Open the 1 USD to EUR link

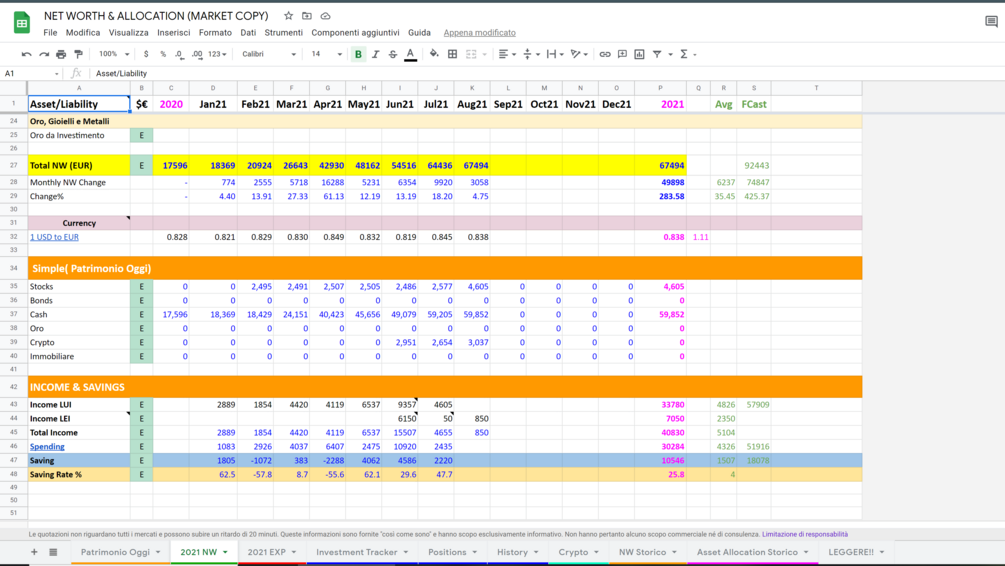click(54, 237)
